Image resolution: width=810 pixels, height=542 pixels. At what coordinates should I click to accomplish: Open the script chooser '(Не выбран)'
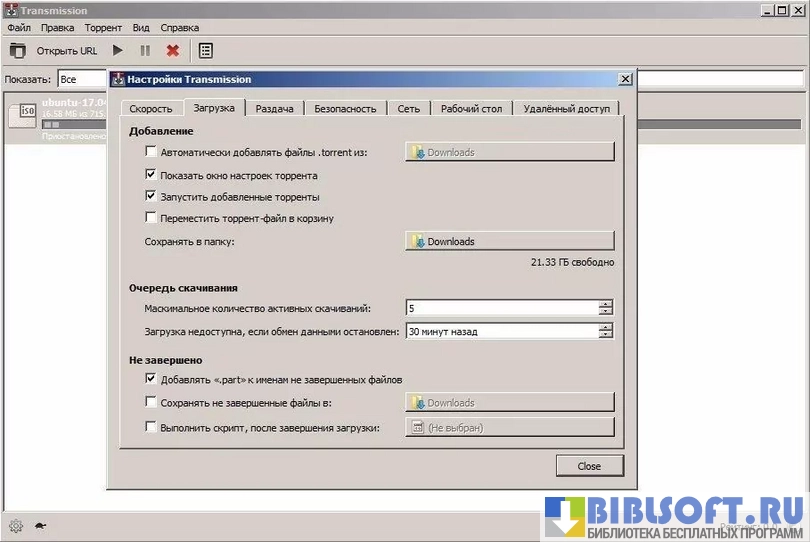[509, 427]
